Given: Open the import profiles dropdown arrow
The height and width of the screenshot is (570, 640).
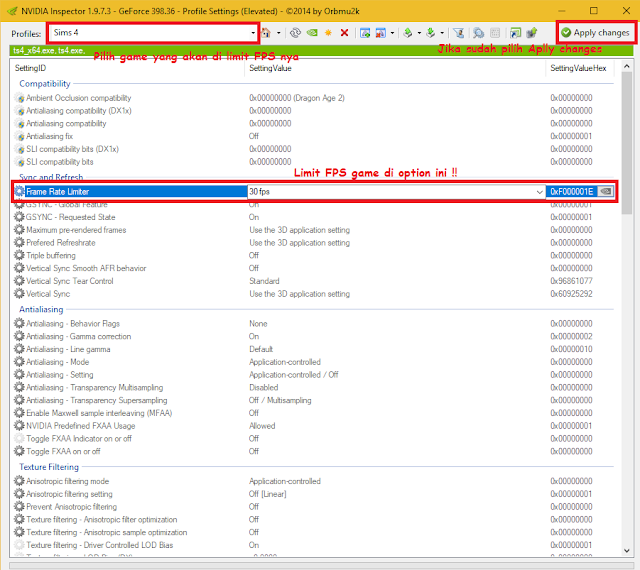Looking at the screenshot, I should pos(442,33).
